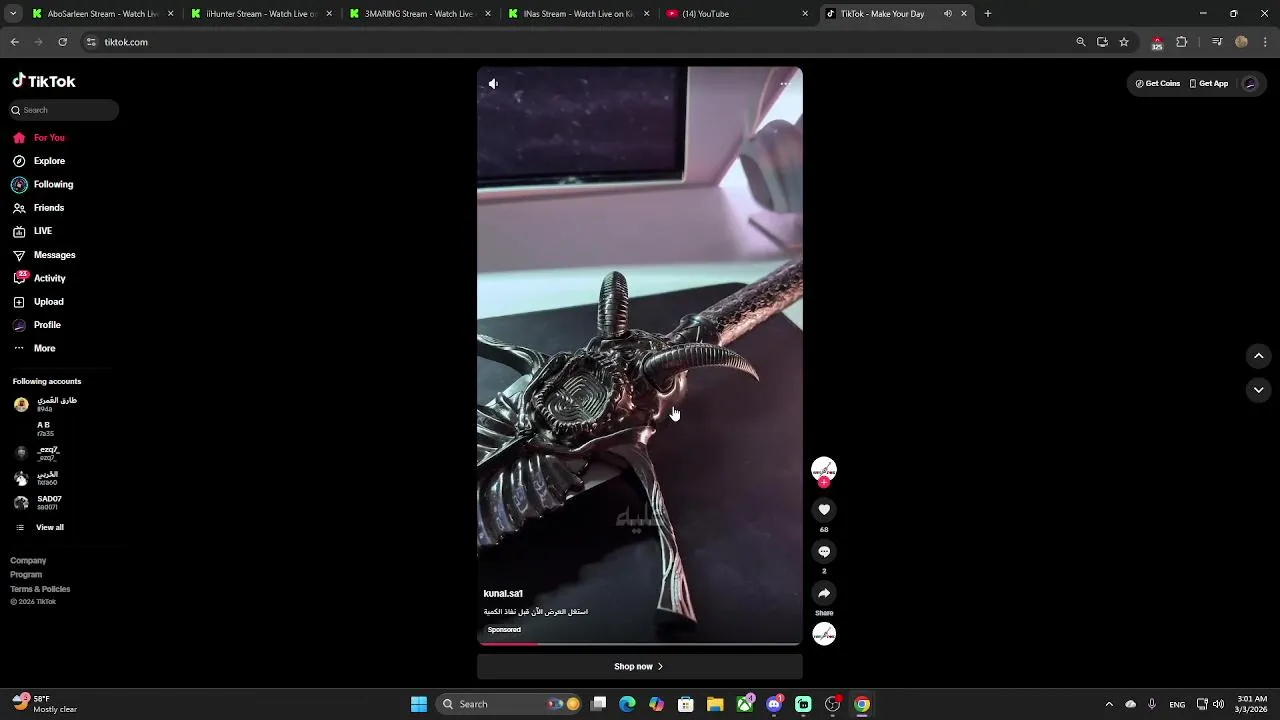Screen dimensions: 1280x720
Task: Open advertiser name kunal.sa1
Action: (503, 594)
